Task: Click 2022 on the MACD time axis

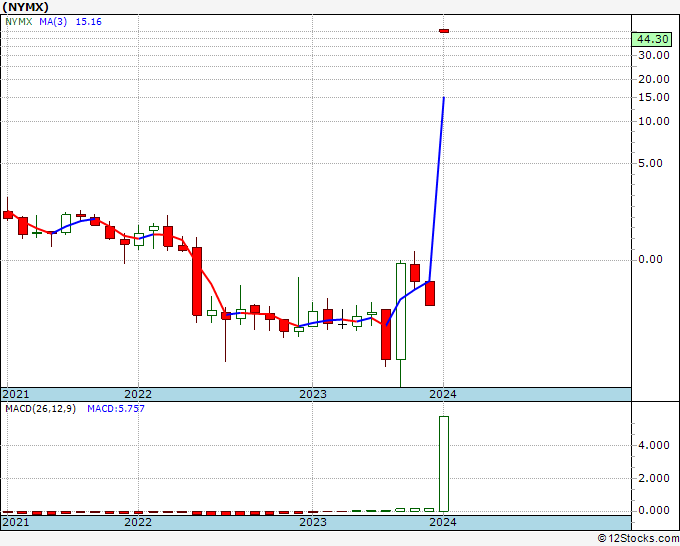Action: point(138,522)
